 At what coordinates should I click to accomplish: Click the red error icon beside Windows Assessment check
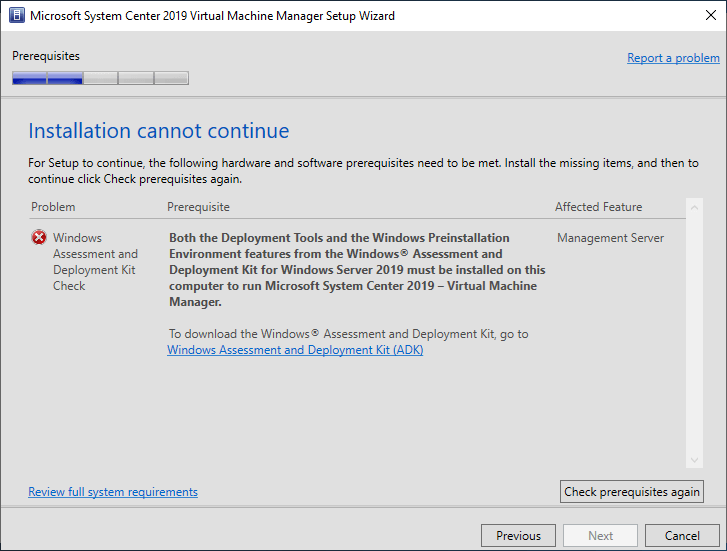tap(39, 237)
